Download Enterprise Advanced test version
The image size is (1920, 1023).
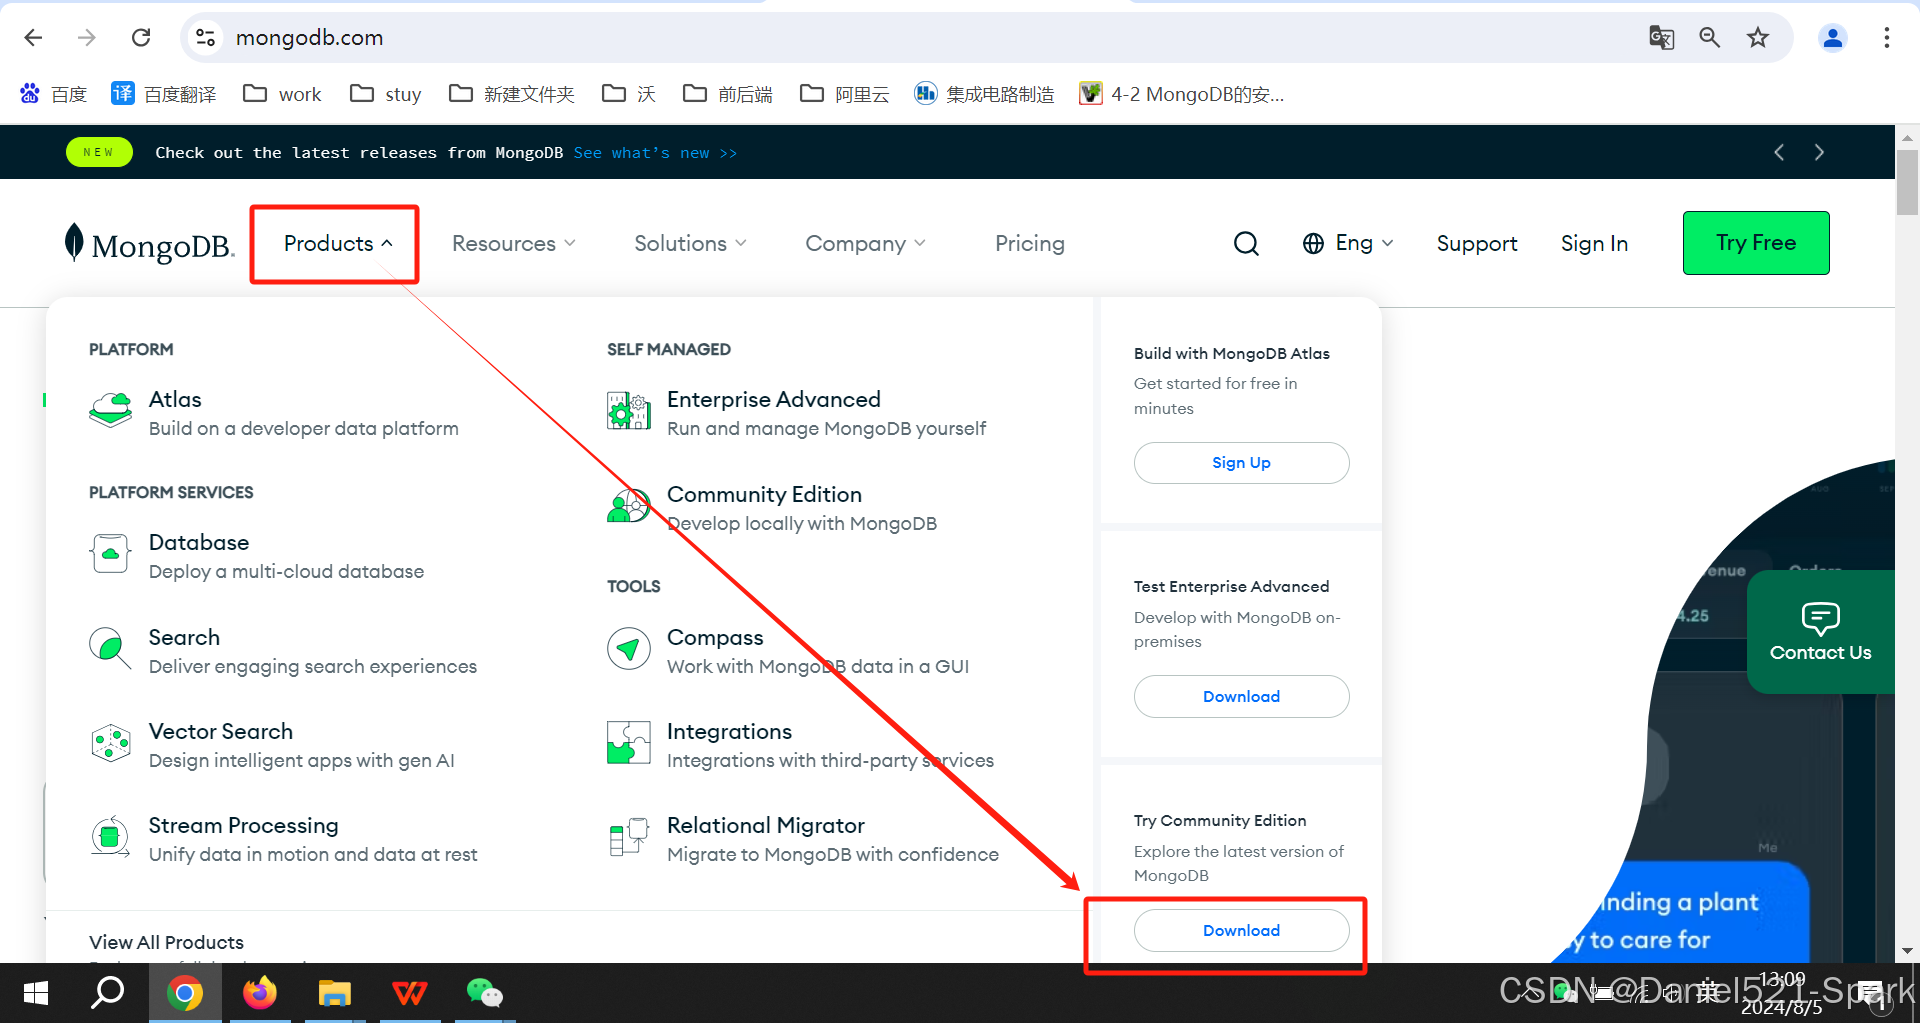click(x=1241, y=696)
